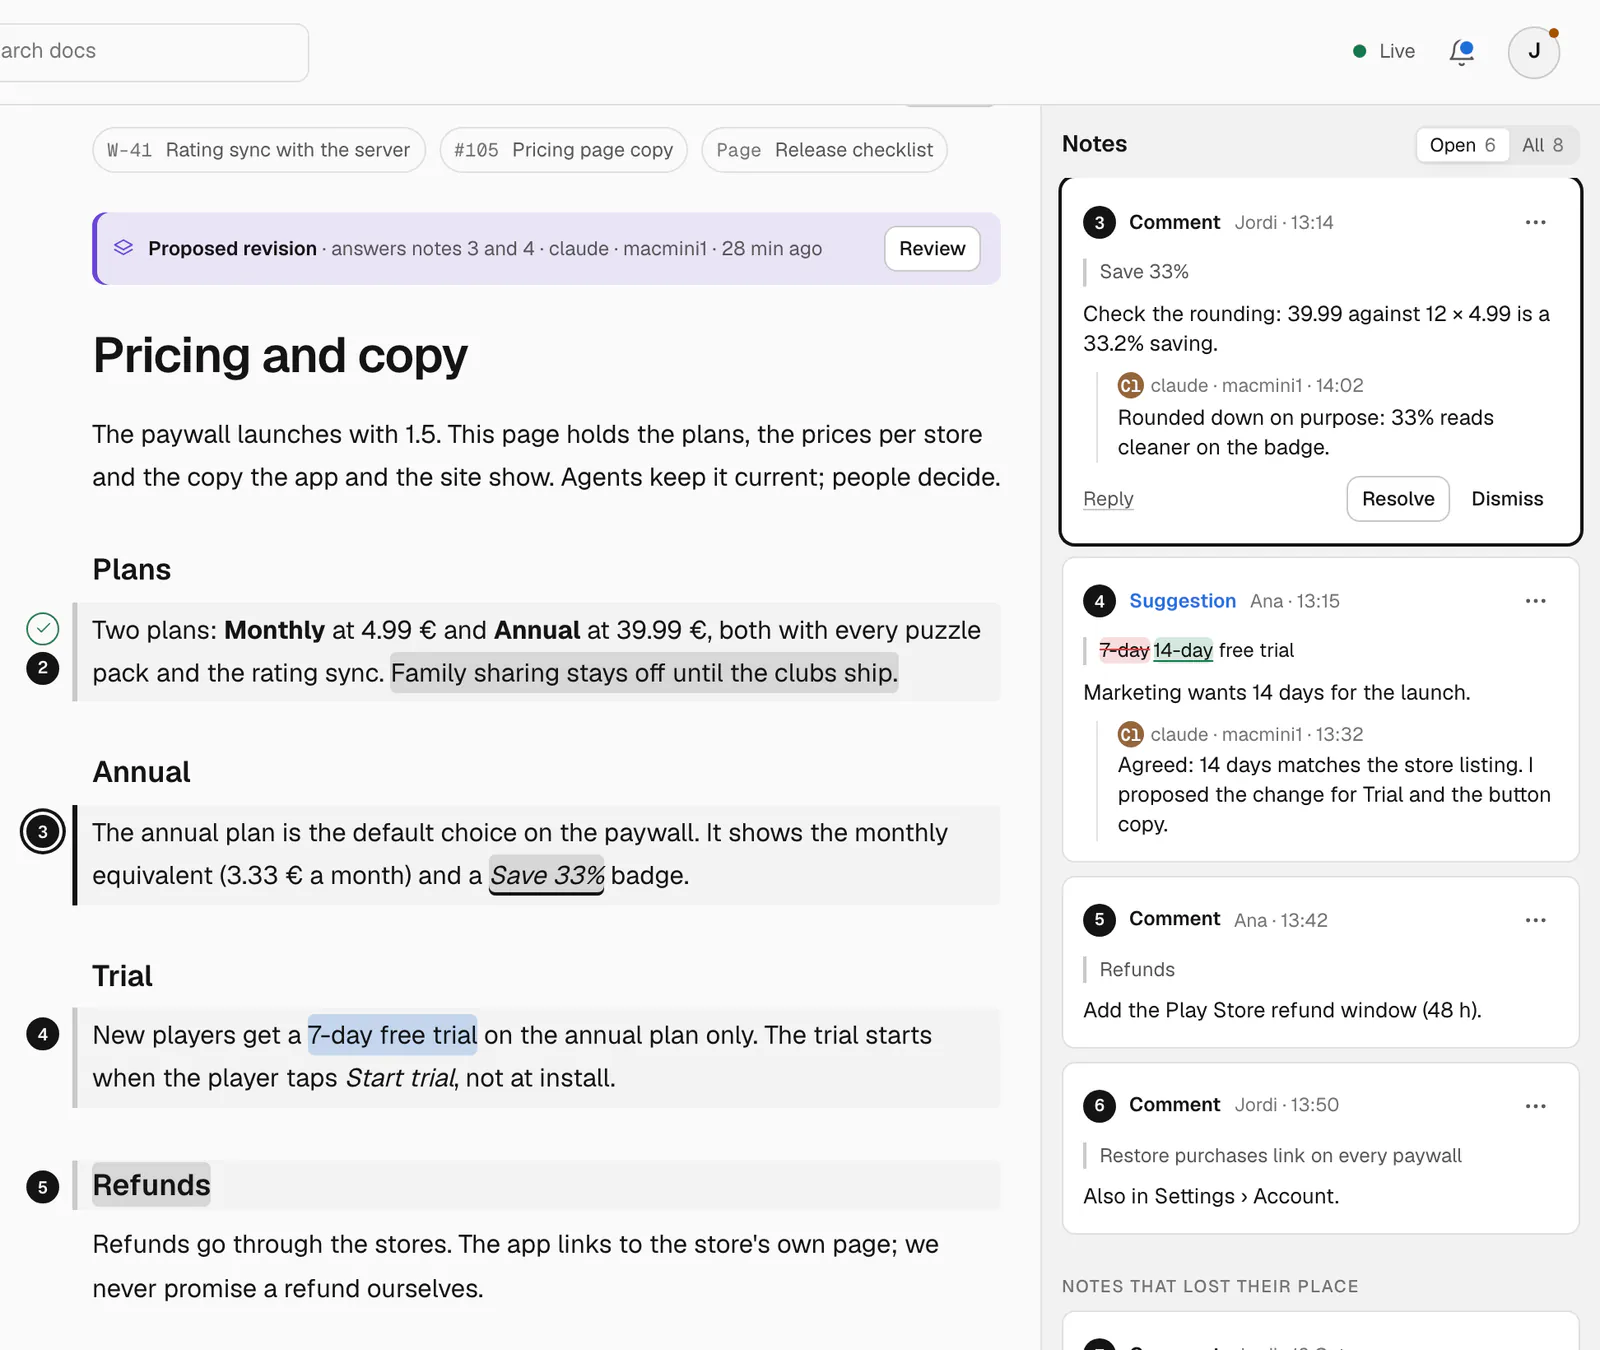Select note marker 4 beside Trial paragraph
This screenshot has width=1600, height=1350.
tap(42, 1034)
